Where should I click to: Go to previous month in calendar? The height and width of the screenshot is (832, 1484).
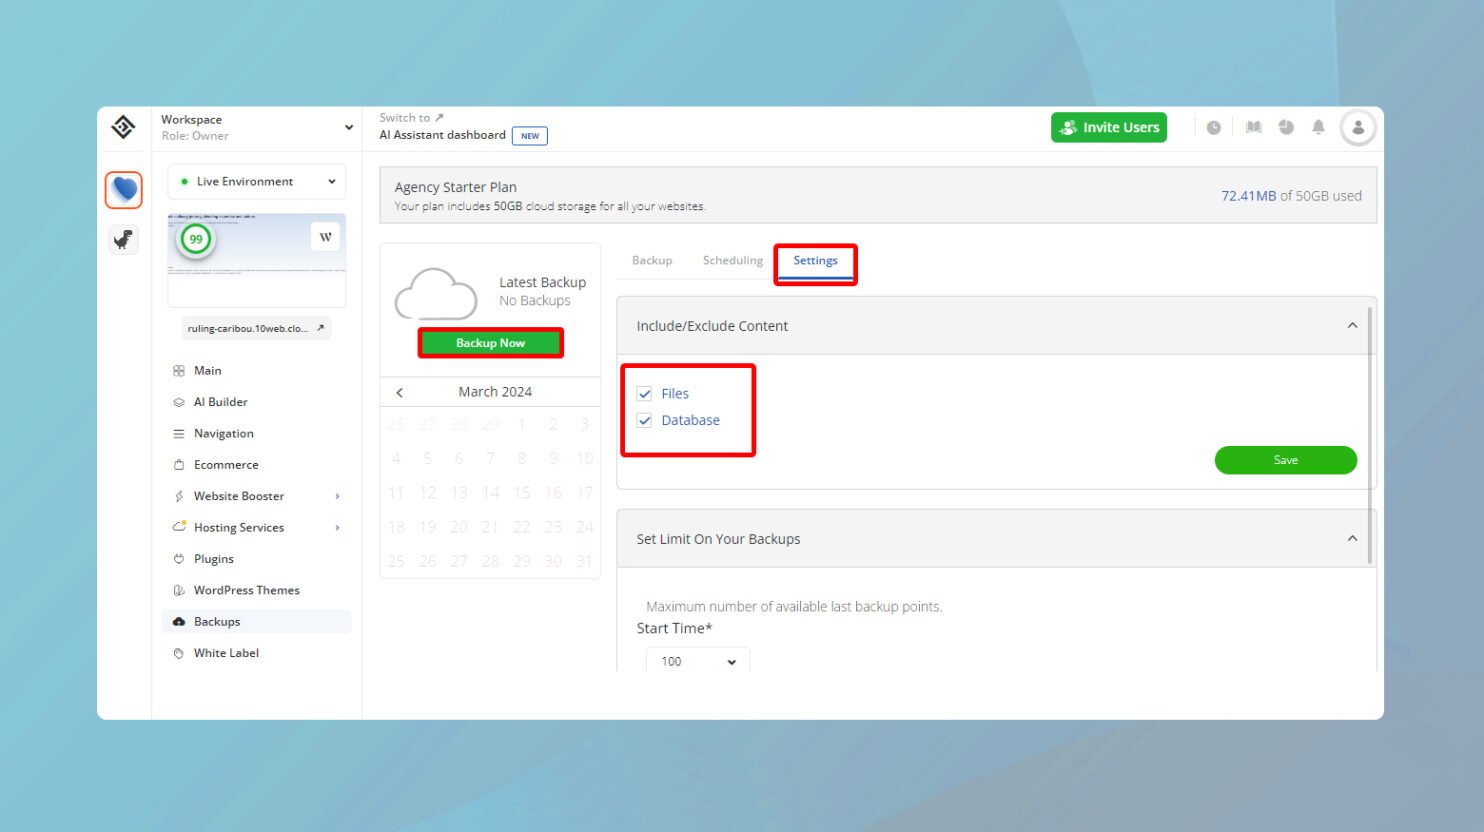pyautogui.click(x=400, y=393)
